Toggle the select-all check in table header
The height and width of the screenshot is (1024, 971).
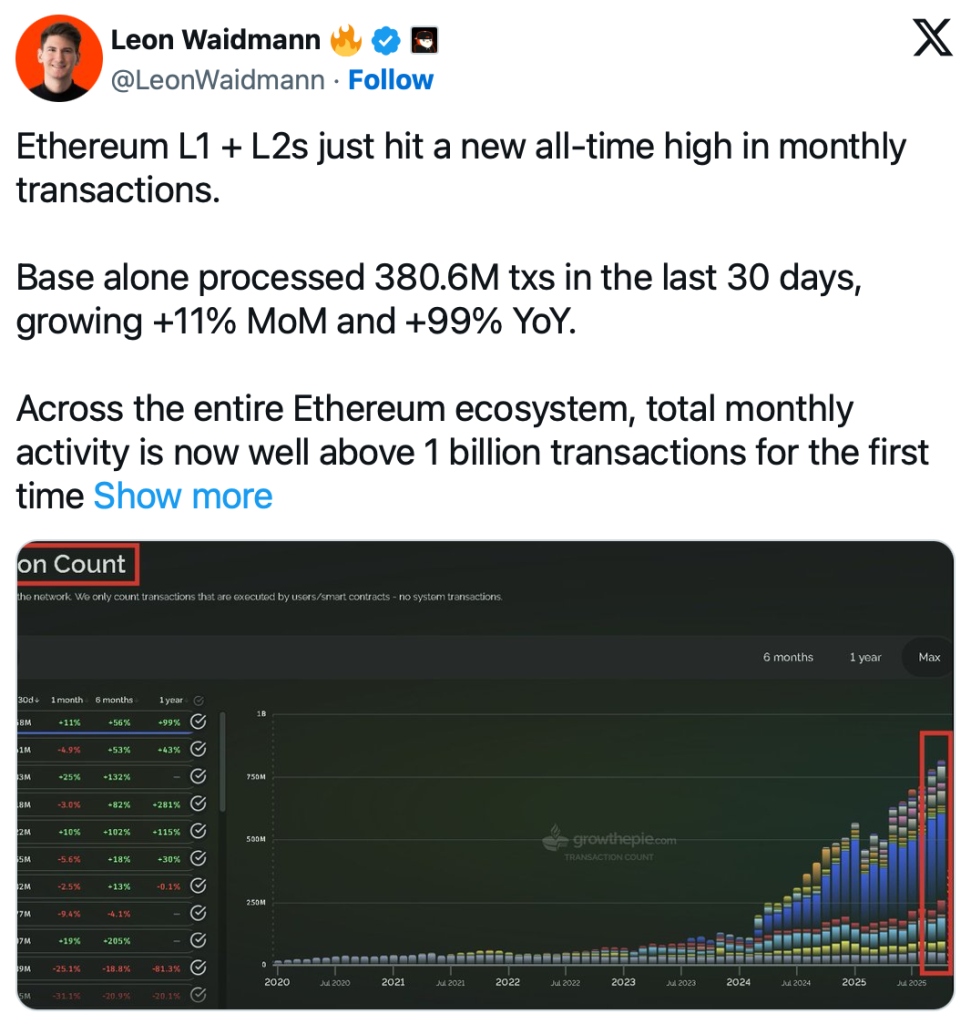coord(198,701)
